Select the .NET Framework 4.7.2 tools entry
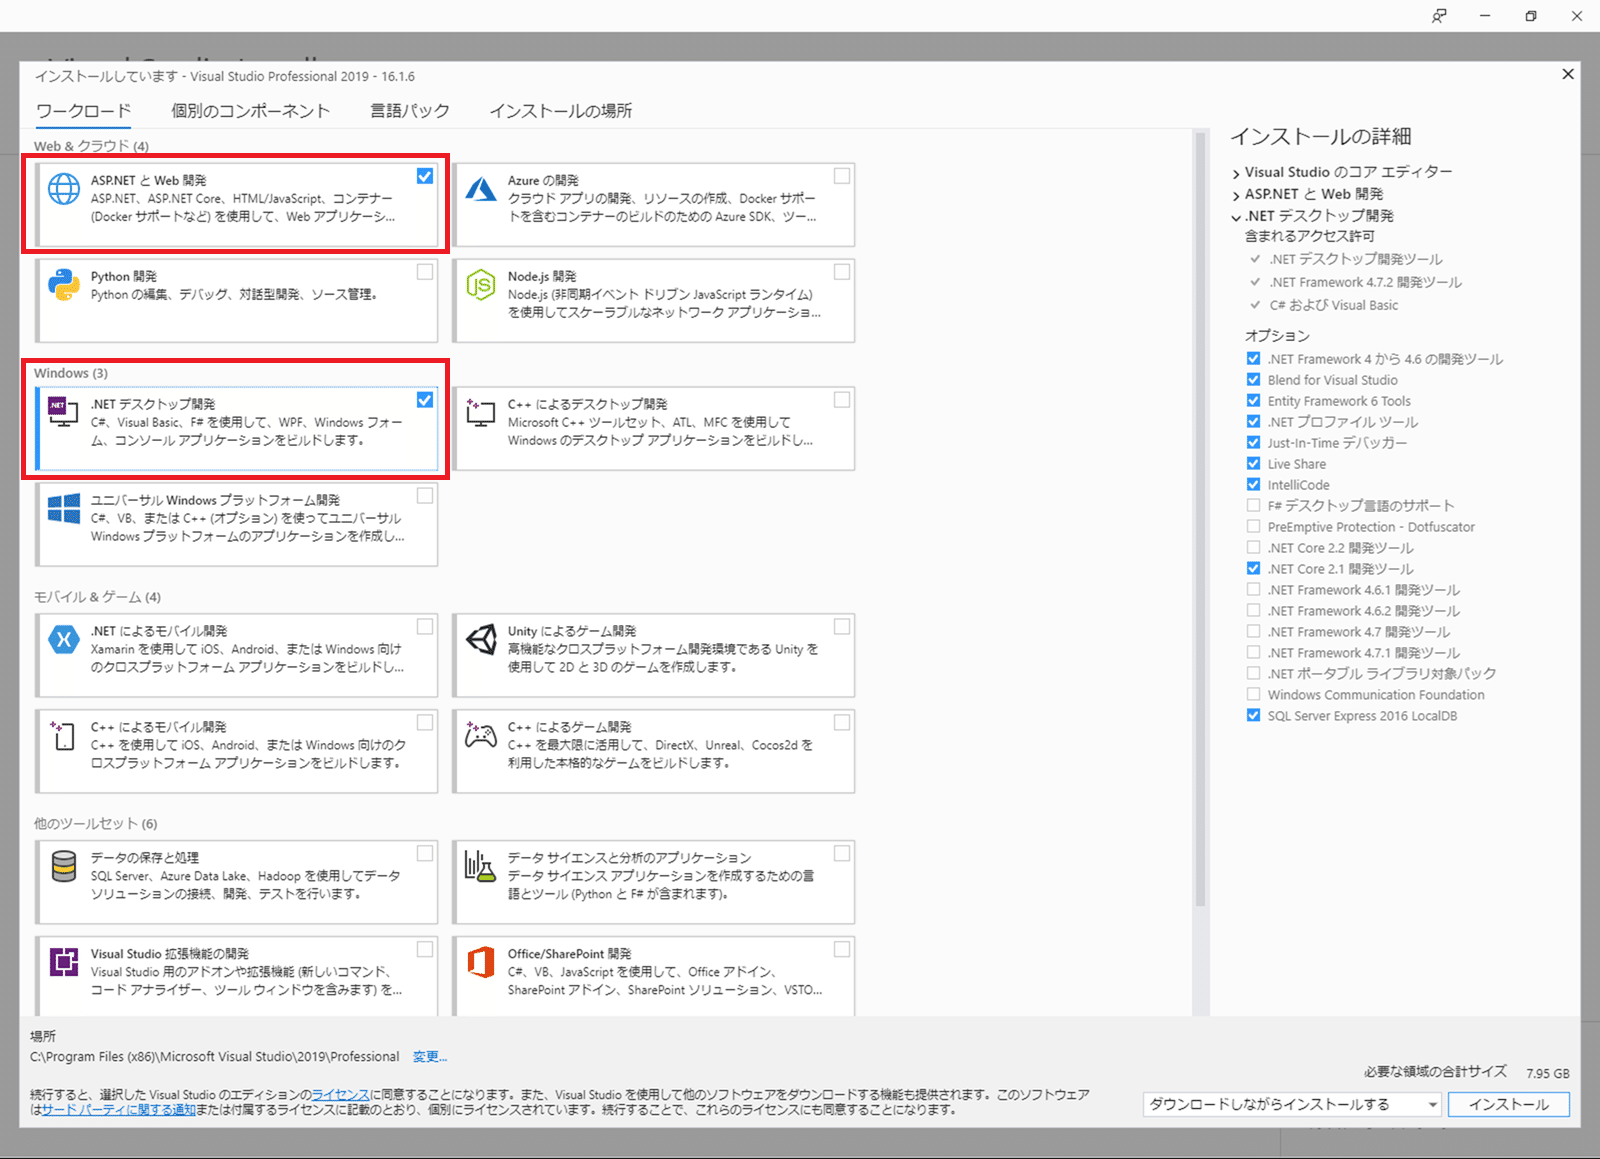This screenshot has height=1159, width=1600. coord(1365,283)
